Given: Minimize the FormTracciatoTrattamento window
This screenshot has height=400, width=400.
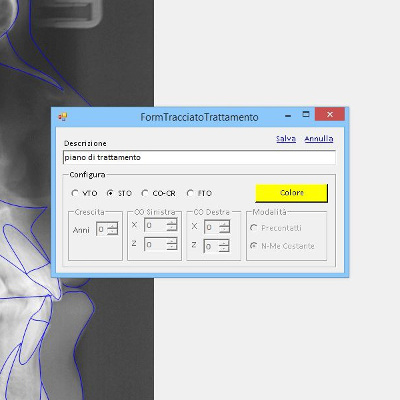Looking at the screenshot, I should pos(288,115).
